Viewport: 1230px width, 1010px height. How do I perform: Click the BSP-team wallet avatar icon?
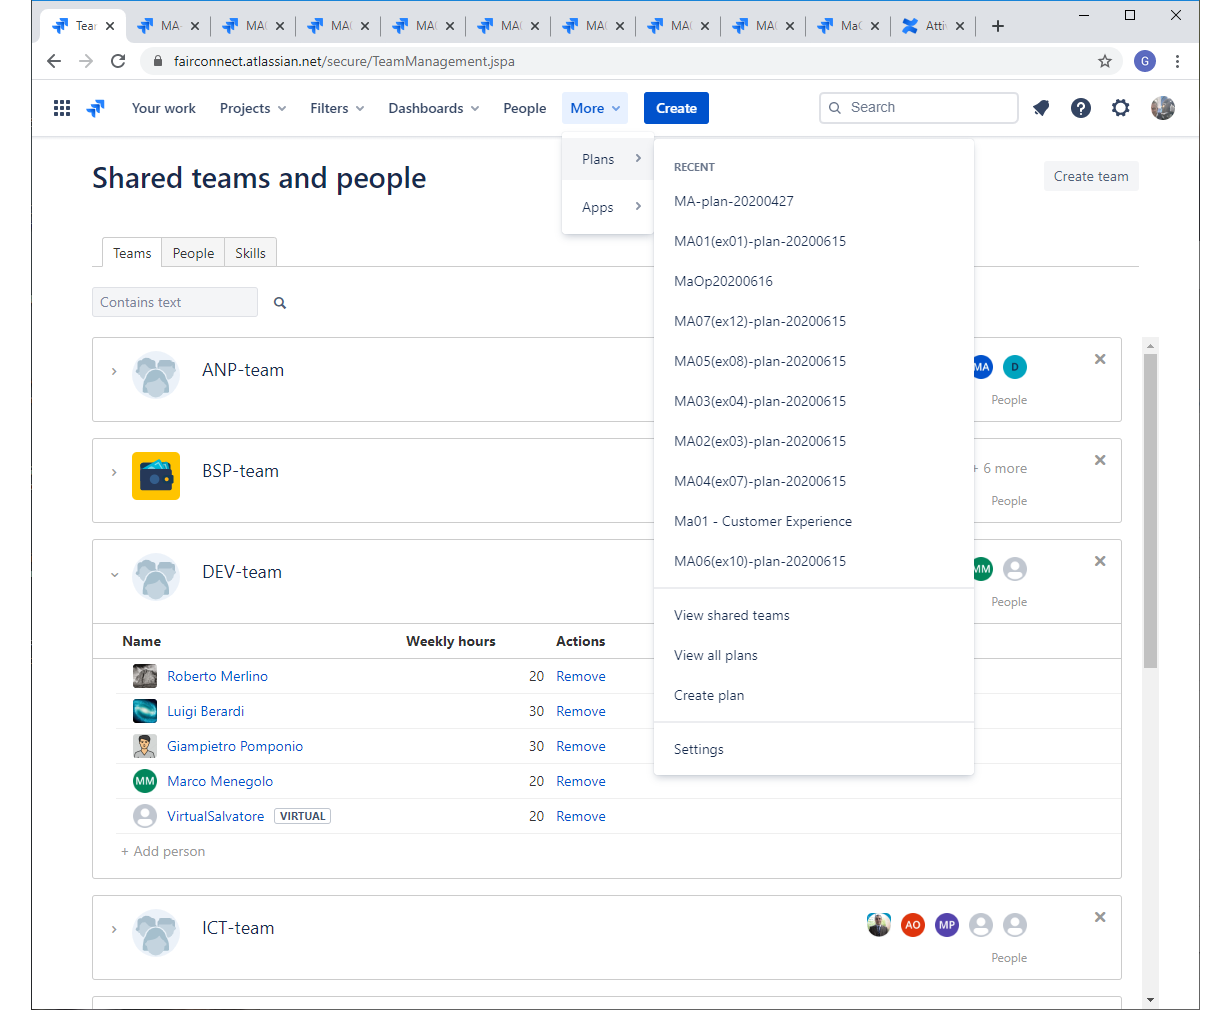[x=156, y=476]
